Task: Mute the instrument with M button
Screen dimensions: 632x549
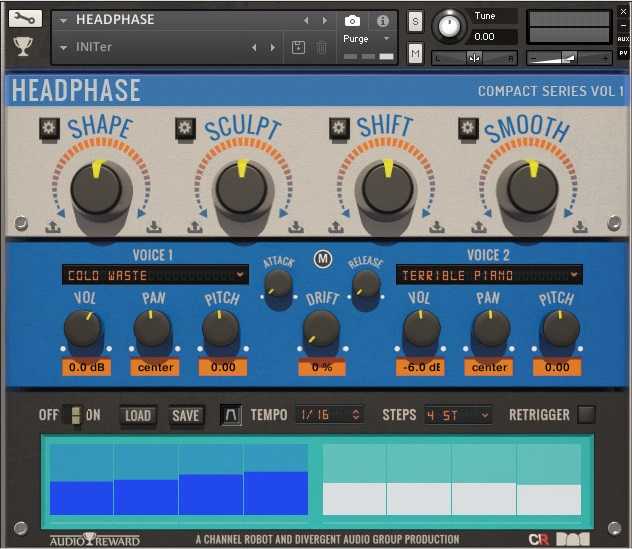Action: point(415,53)
